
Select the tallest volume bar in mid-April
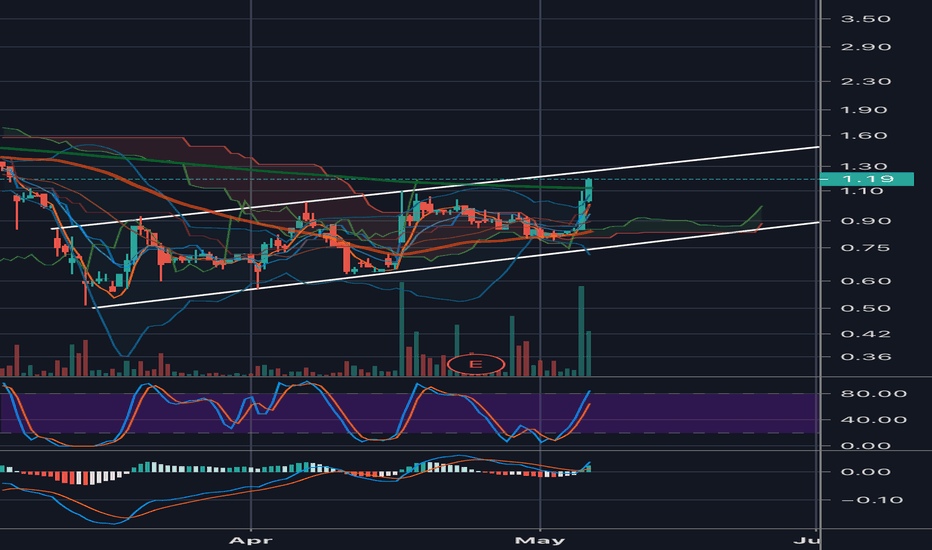click(402, 329)
